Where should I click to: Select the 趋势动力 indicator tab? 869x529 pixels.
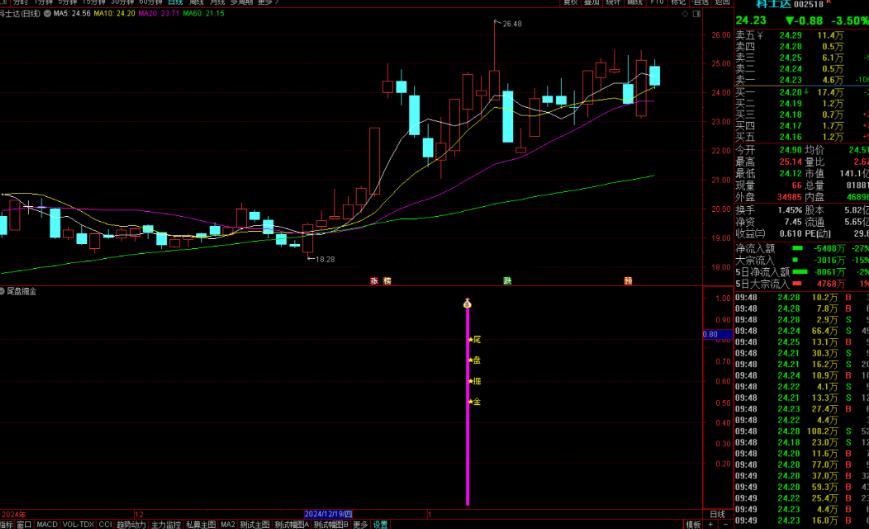pyautogui.click(x=131, y=524)
